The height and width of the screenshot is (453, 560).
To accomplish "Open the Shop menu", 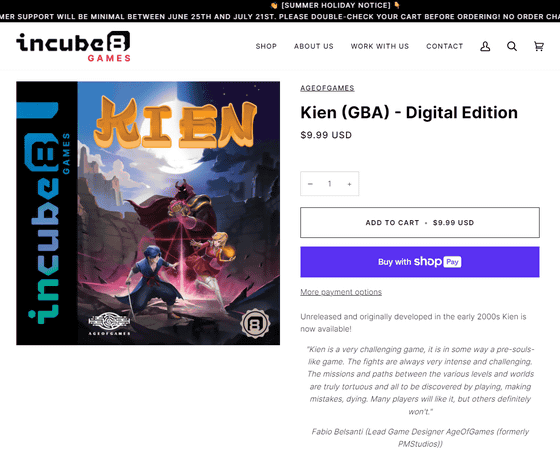I will tap(266, 46).
